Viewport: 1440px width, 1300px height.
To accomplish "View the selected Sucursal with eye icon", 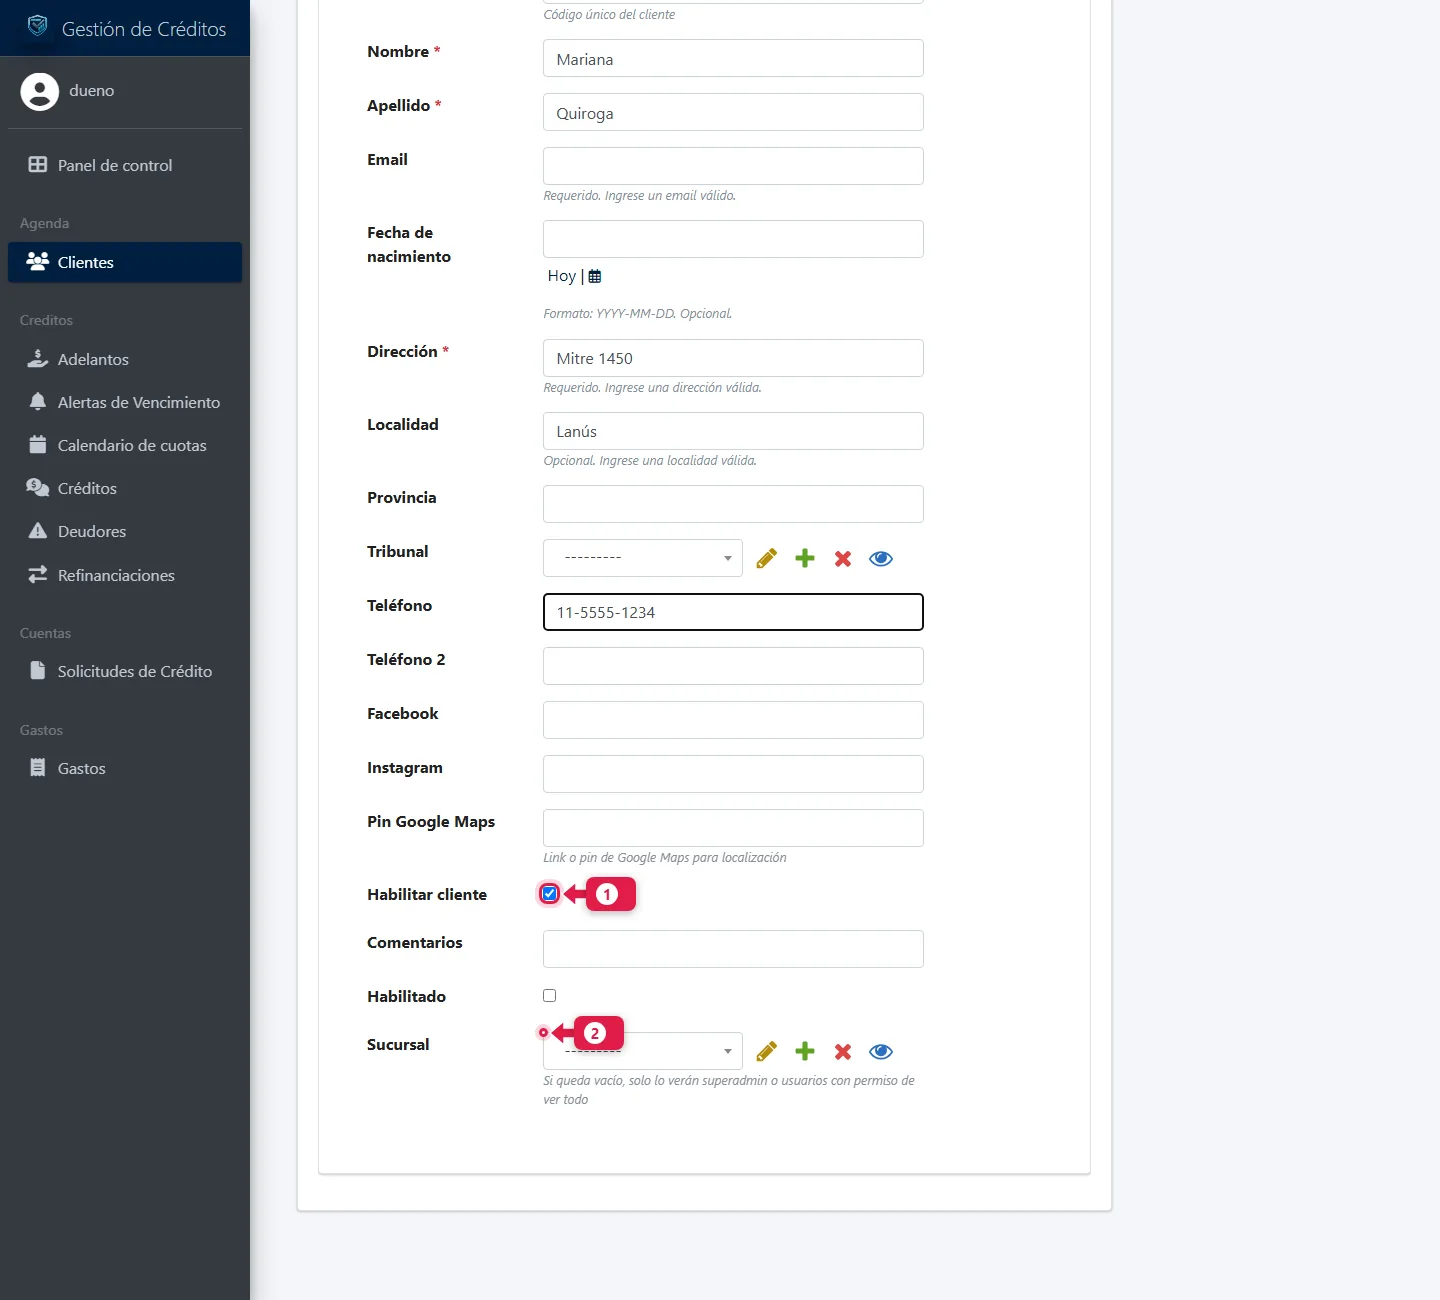I will [881, 1051].
